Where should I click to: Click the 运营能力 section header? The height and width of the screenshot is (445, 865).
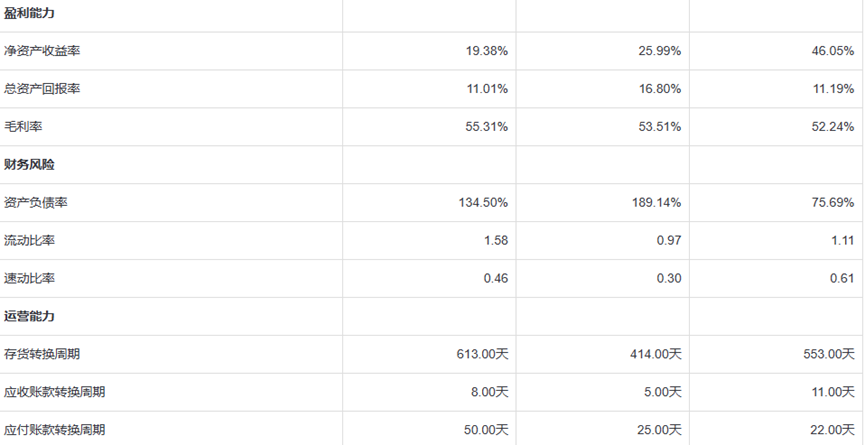click(x=27, y=316)
